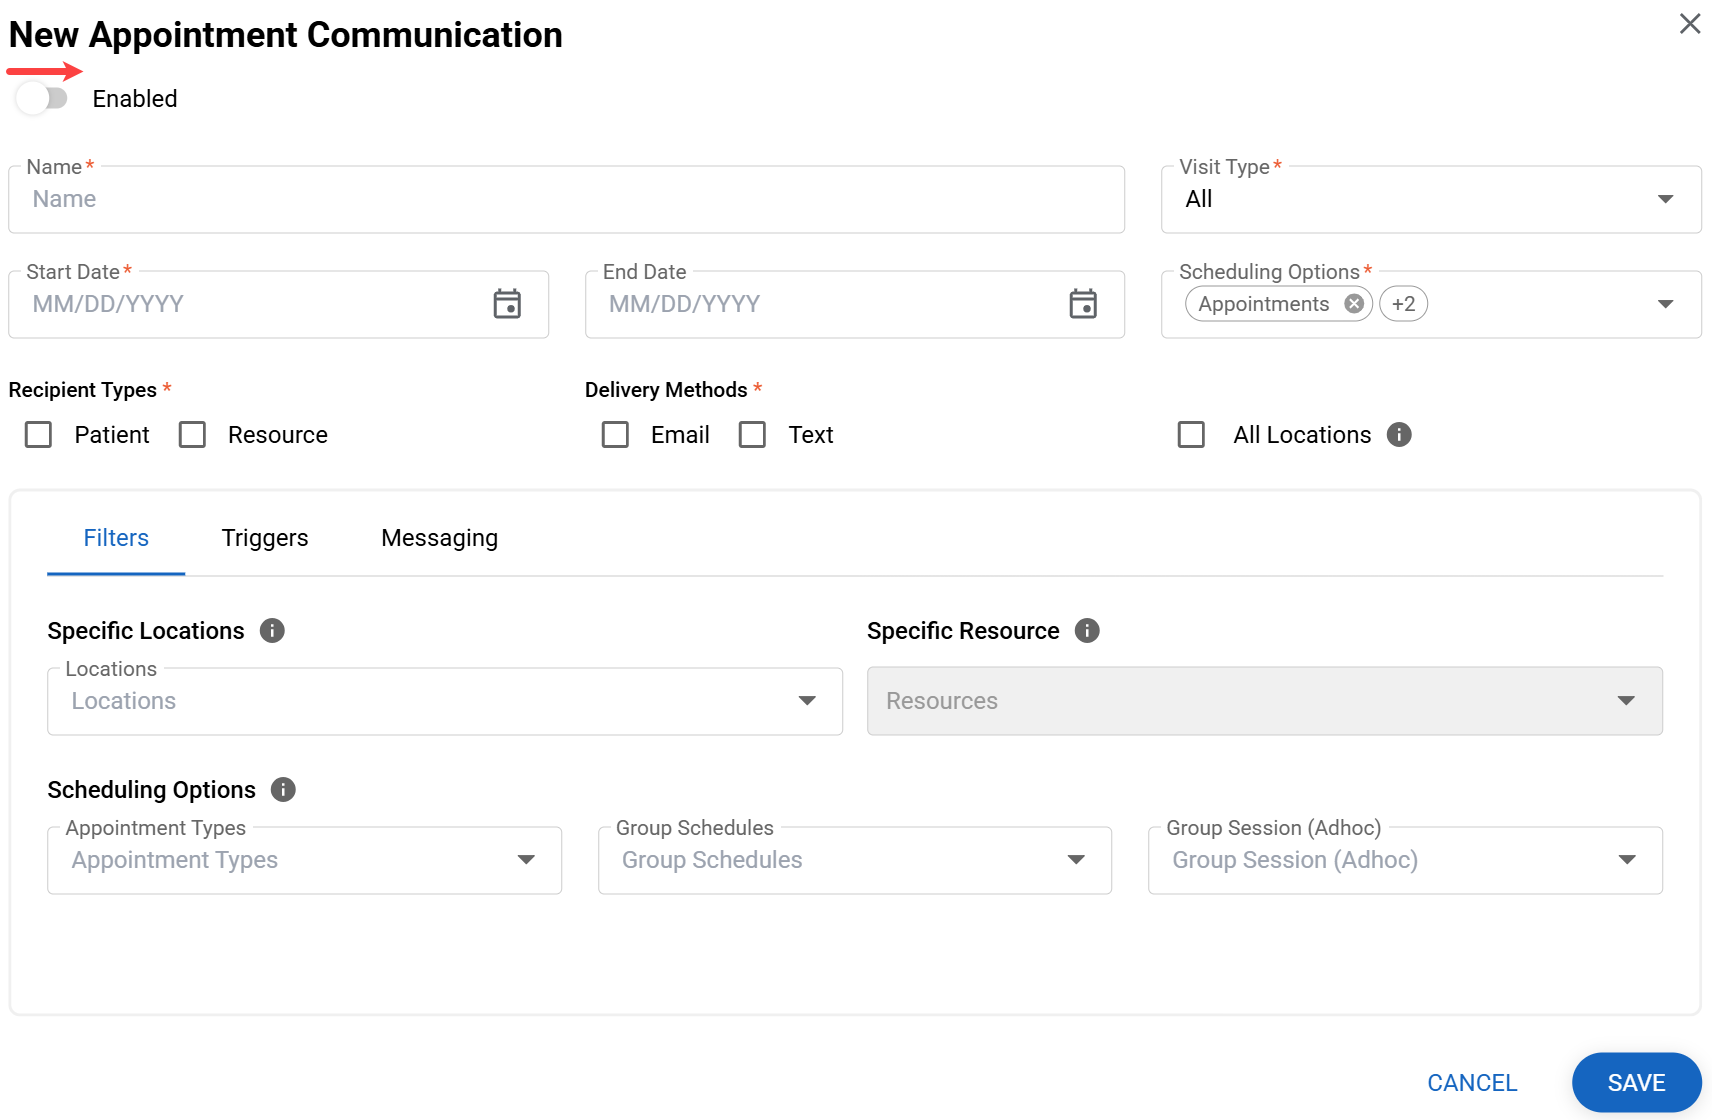Expand the Appointment Types dropdown
This screenshot has height=1120, width=1712.
[x=304, y=860]
